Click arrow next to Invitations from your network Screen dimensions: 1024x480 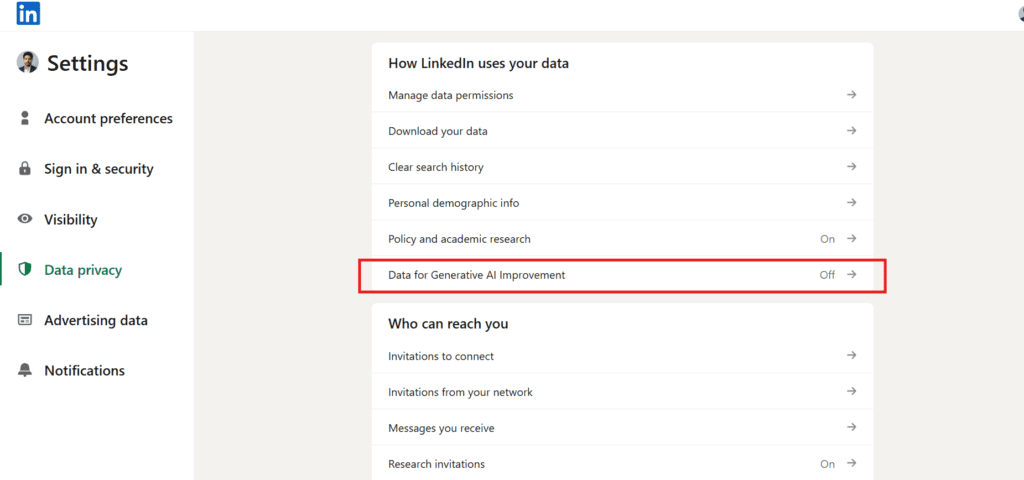point(851,391)
